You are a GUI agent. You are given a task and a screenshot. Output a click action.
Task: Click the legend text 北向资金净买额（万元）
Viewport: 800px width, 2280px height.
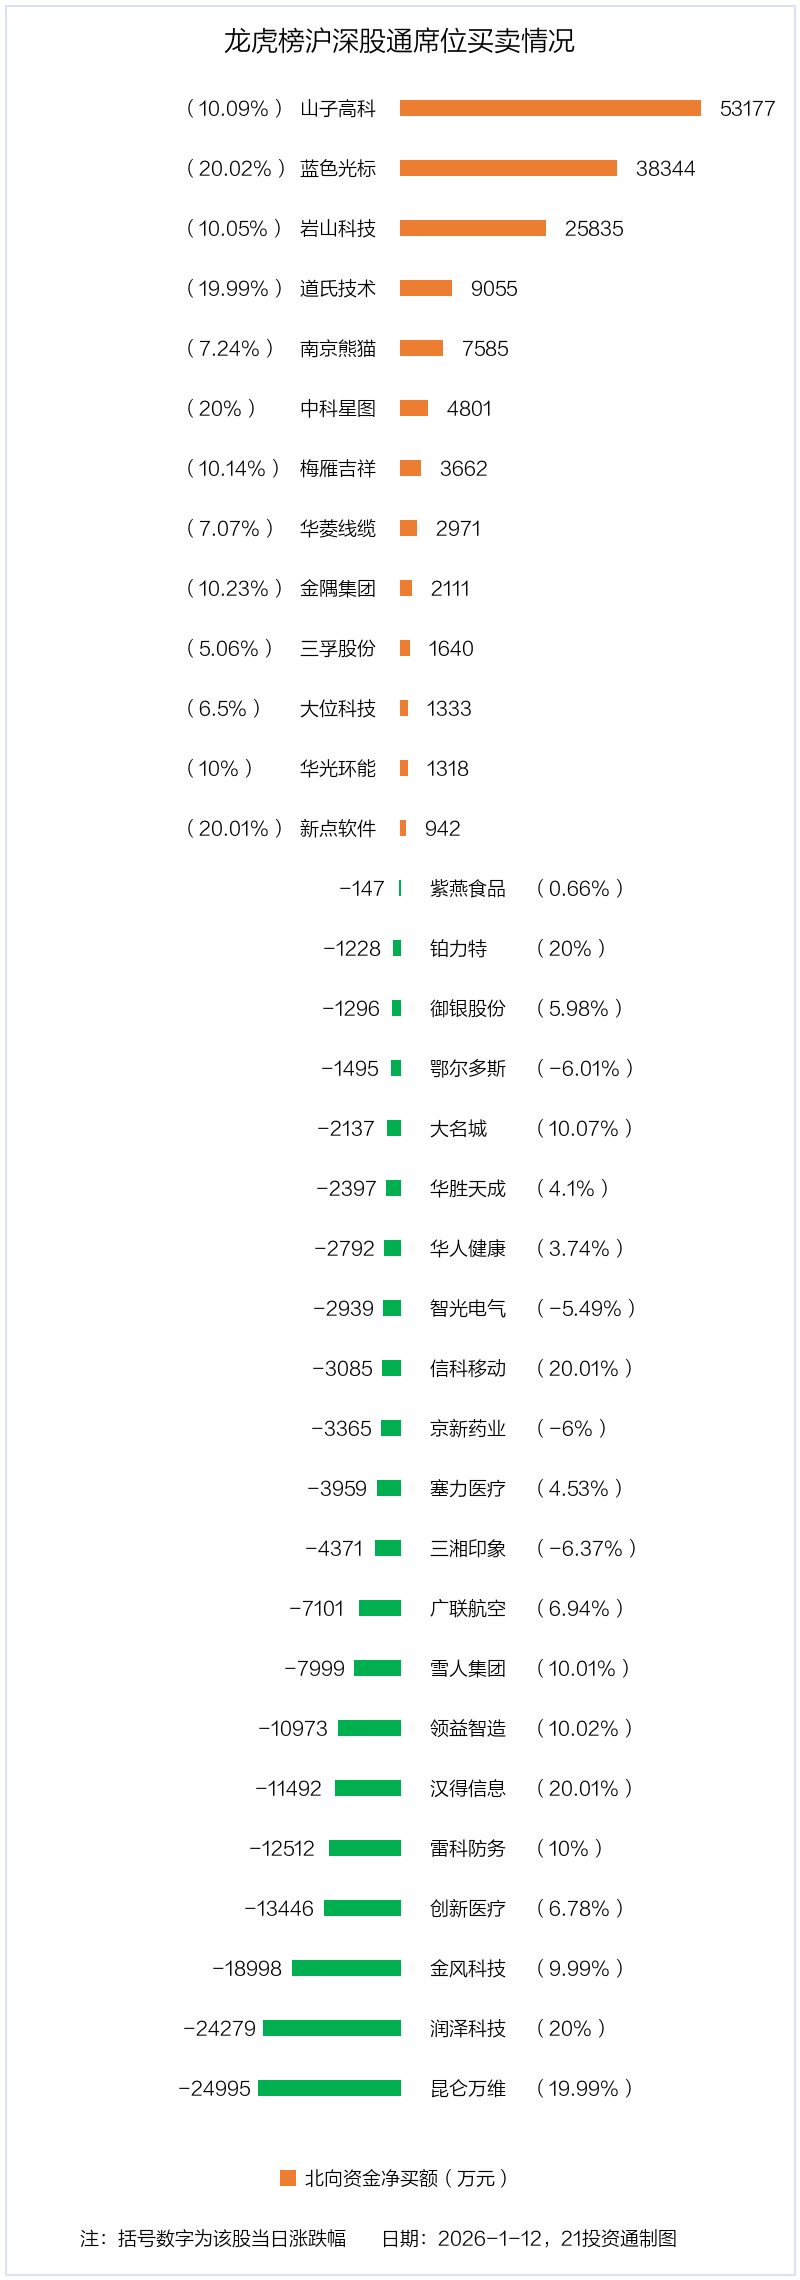(x=406, y=2178)
